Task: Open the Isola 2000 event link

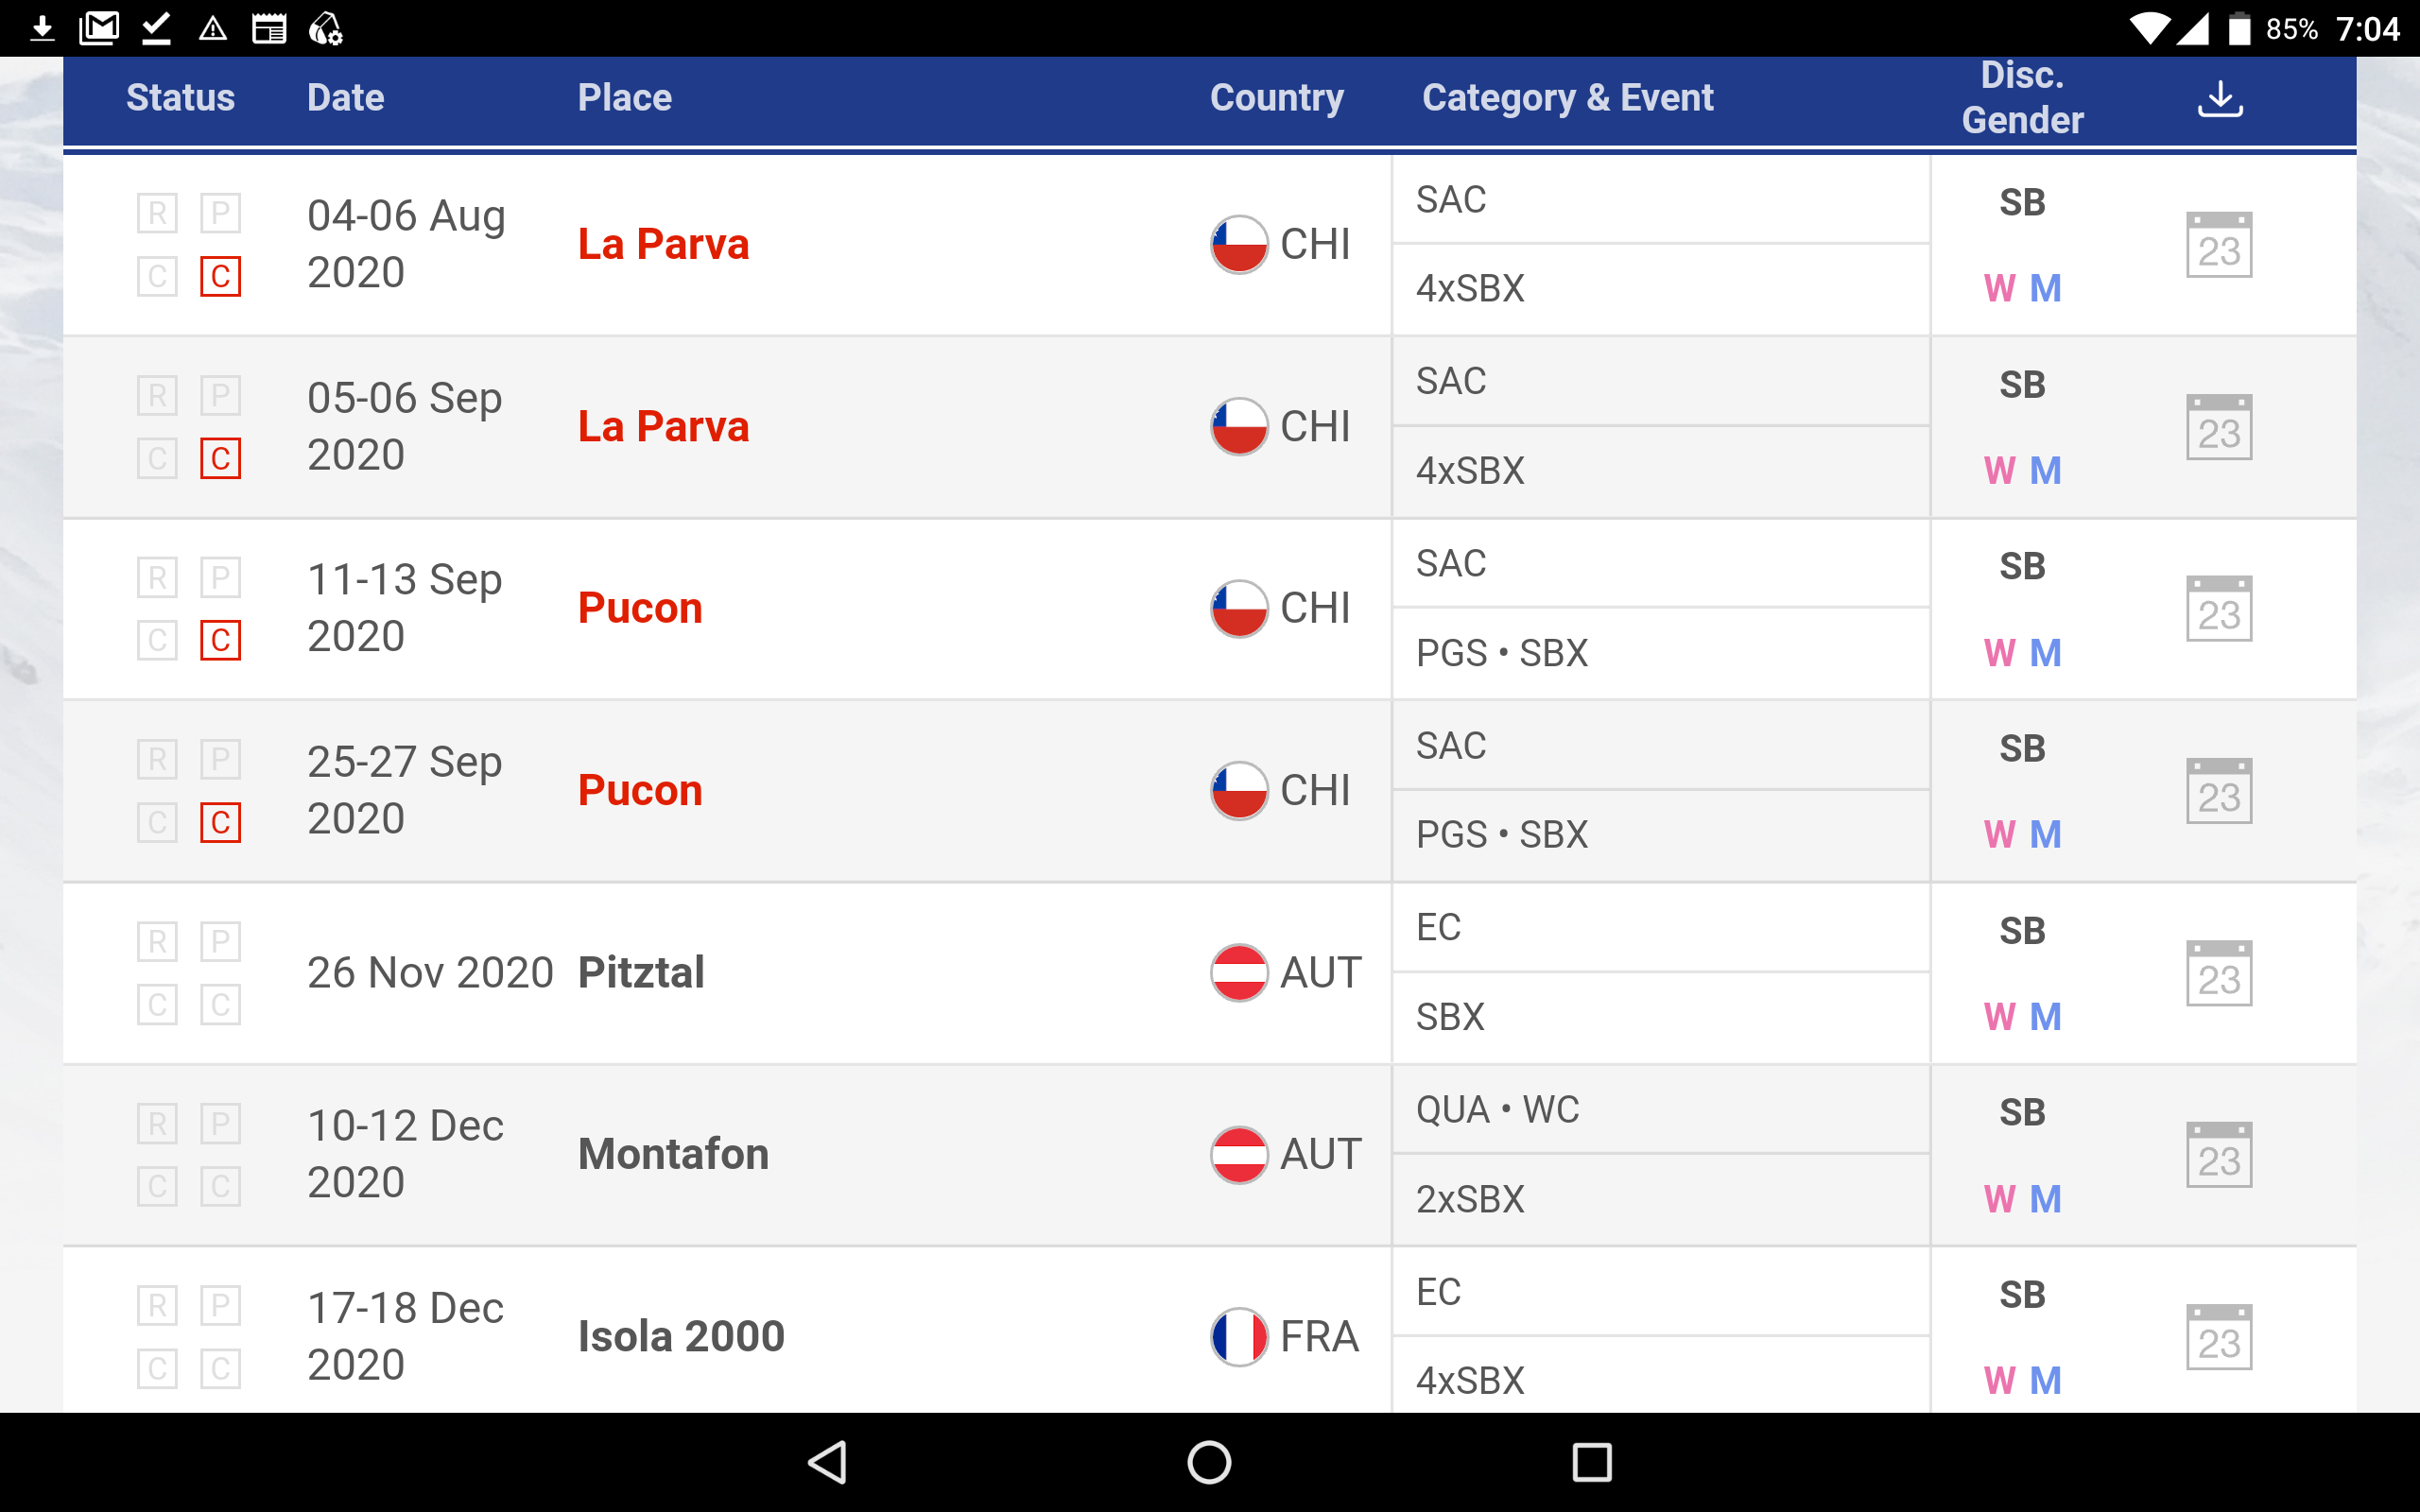Action: 681,1336
